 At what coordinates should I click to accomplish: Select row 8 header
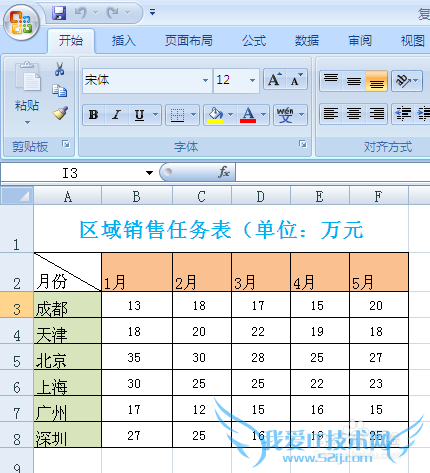(x=17, y=435)
